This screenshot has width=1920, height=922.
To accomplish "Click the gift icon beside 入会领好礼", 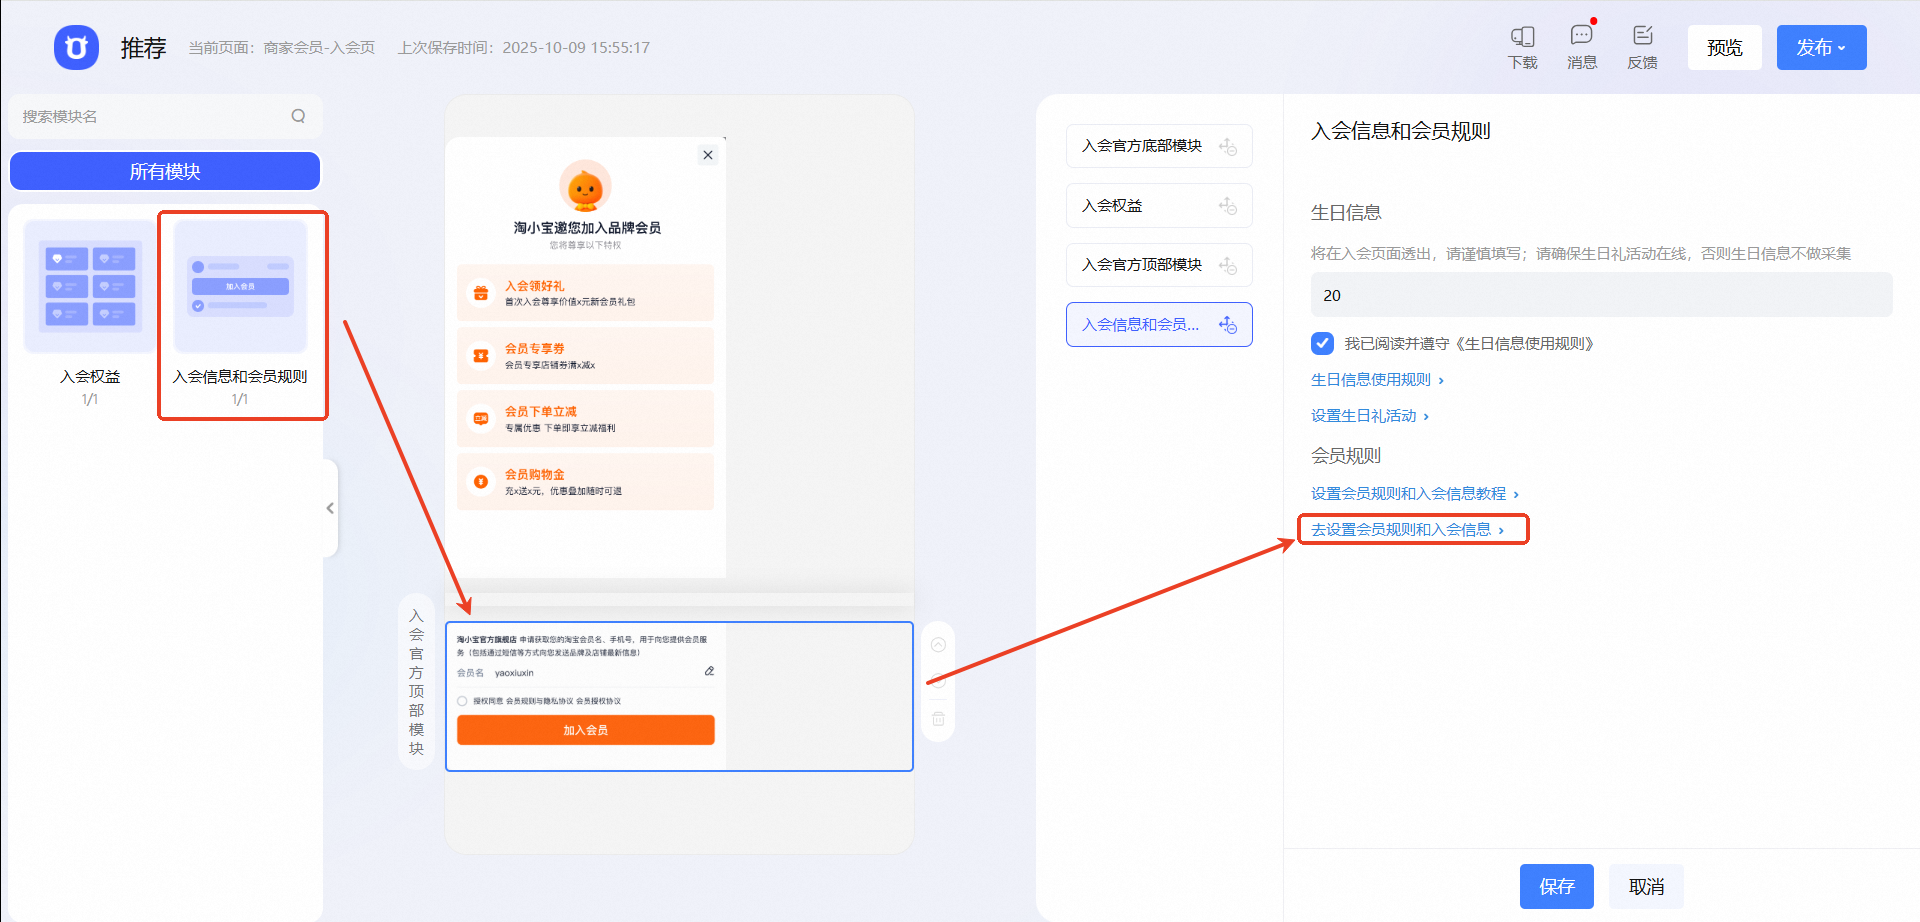I will click(481, 293).
